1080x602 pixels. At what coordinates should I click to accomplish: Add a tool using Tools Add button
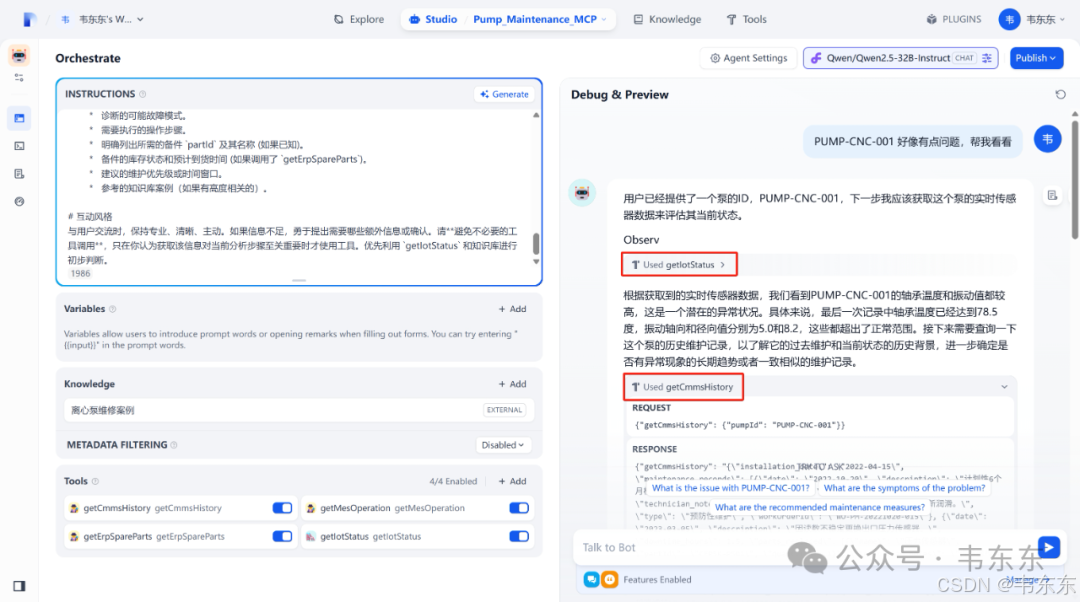(512, 481)
